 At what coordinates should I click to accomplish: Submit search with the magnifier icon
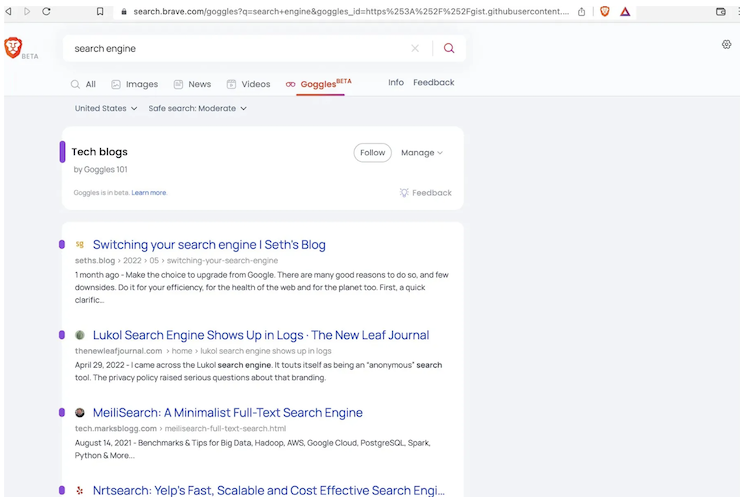[x=449, y=48]
